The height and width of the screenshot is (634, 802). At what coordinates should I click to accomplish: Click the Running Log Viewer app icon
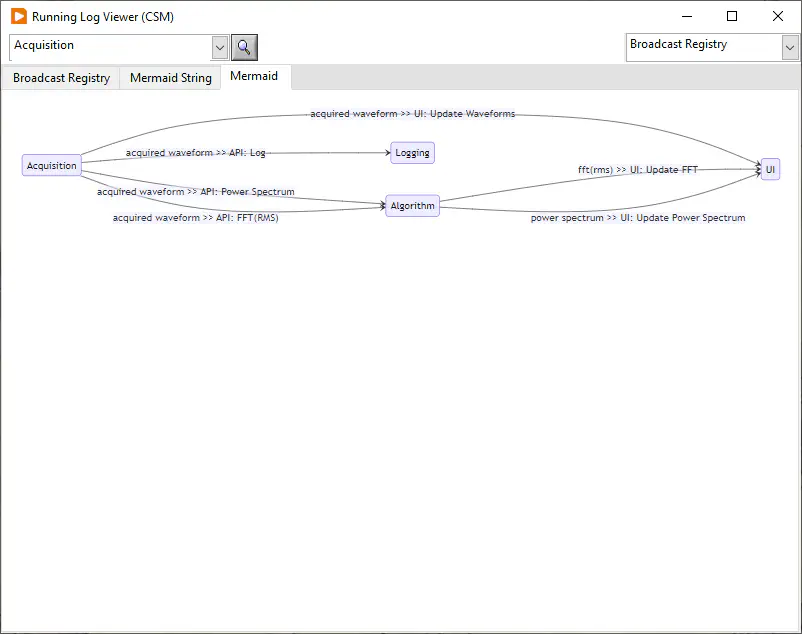tap(18, 17)
